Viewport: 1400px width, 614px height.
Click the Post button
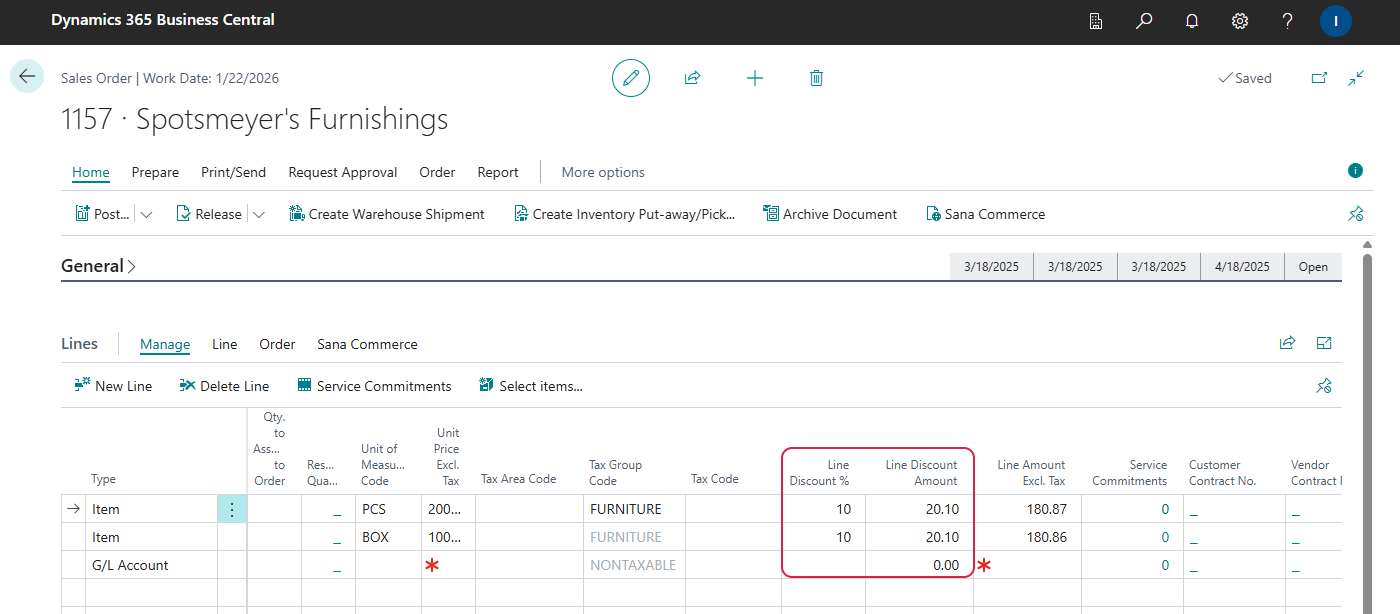[x=103, y=214]
